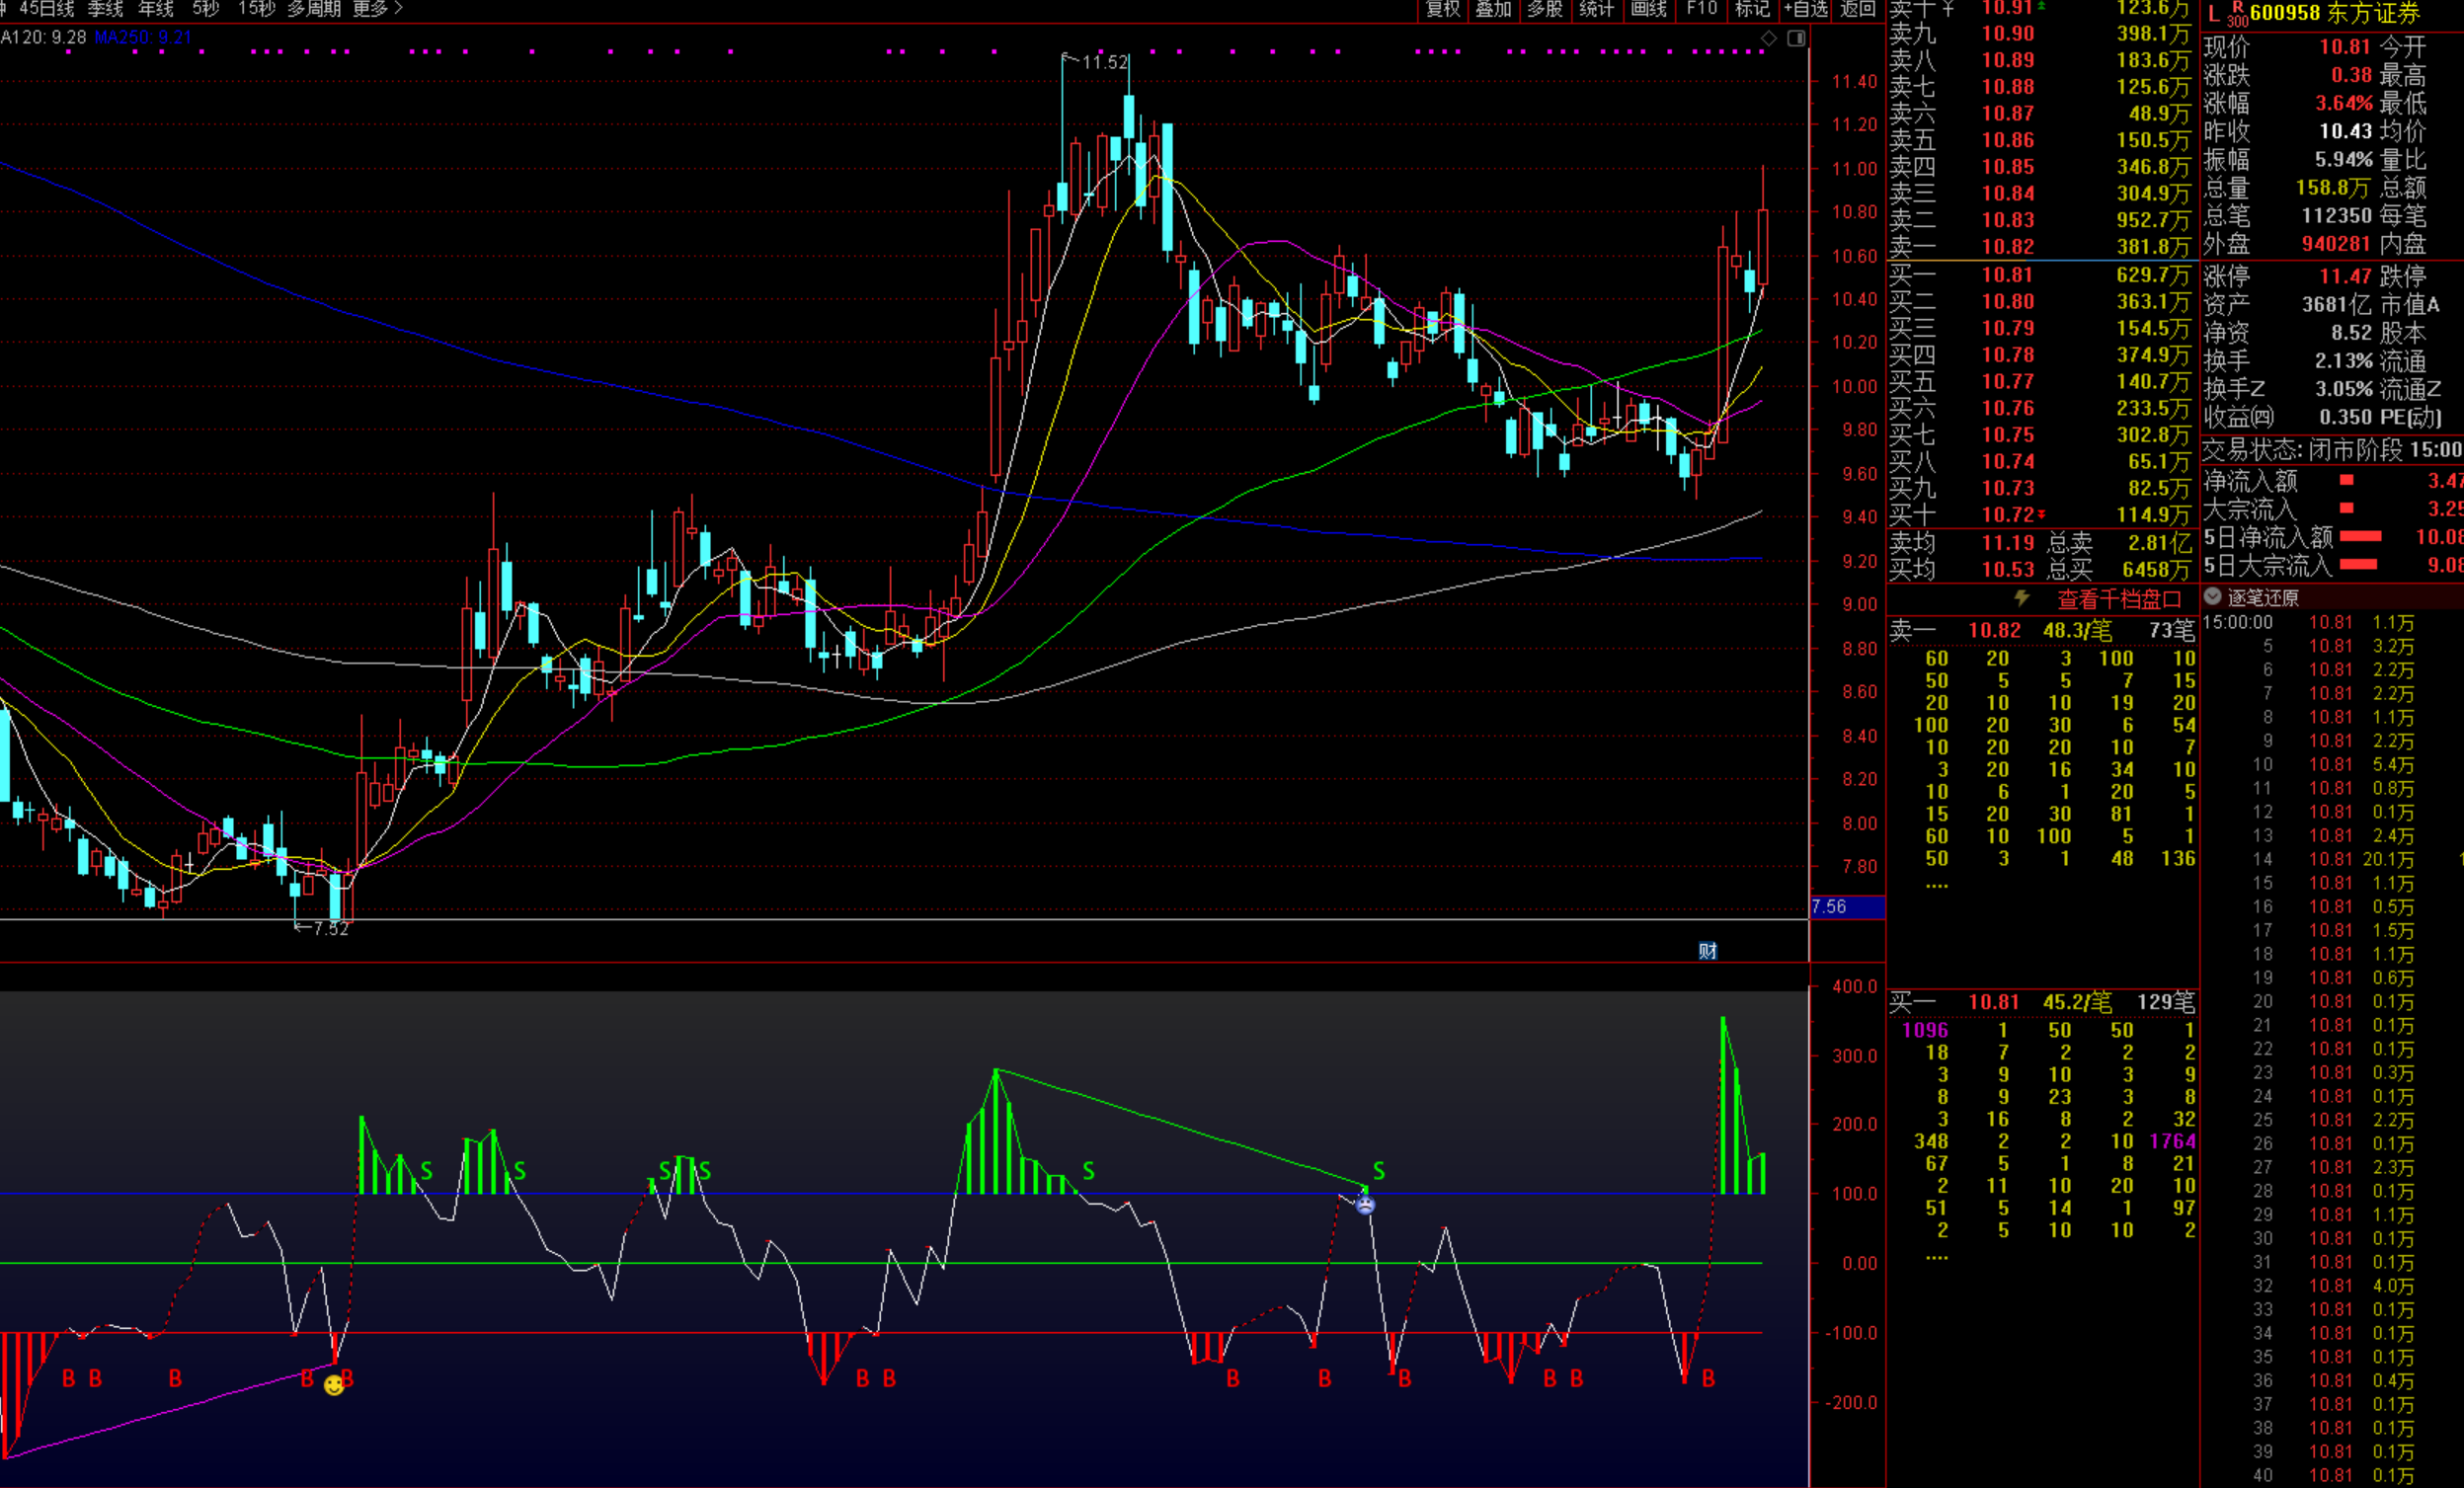Expand the 逐笔还原 circular arrow
Image resolution: width=2464 pixels, height=1488 pixels.
[x=2214, y=597]
